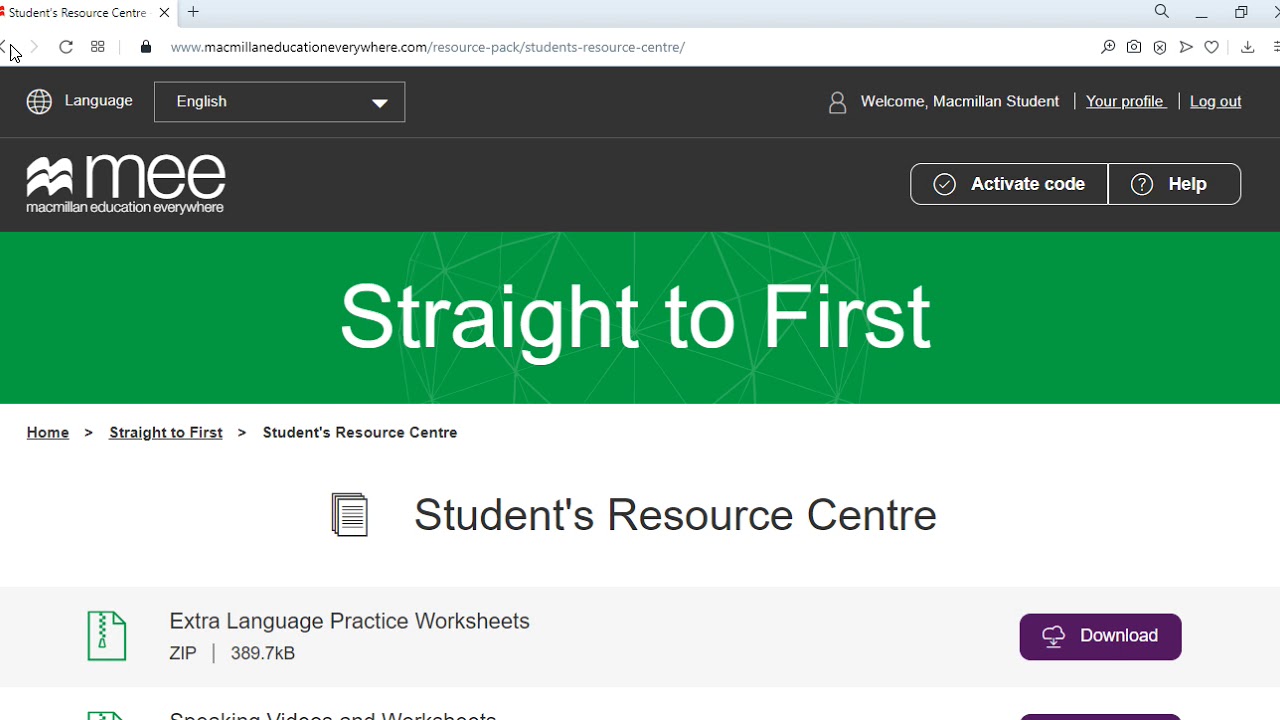Go to Home breadcrumb link
The height and width of the screenshot is (720, 1280).
click(48, 433)
